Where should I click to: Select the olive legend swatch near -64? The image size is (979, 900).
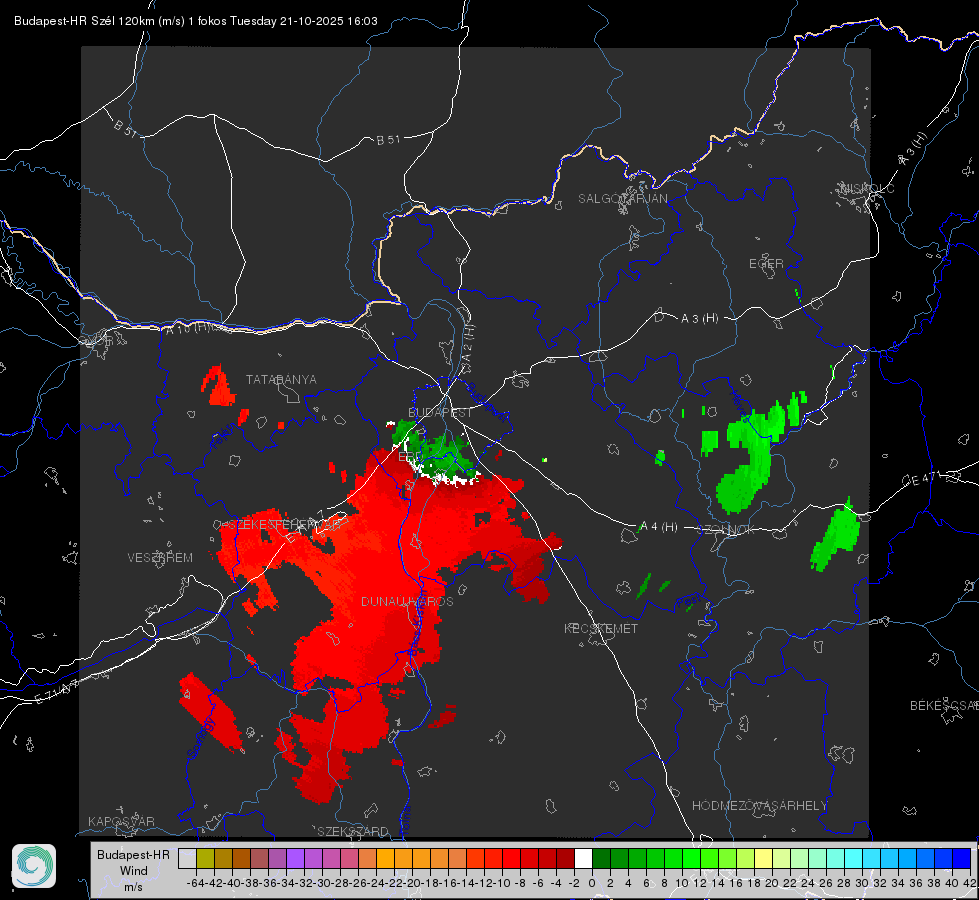205,859
